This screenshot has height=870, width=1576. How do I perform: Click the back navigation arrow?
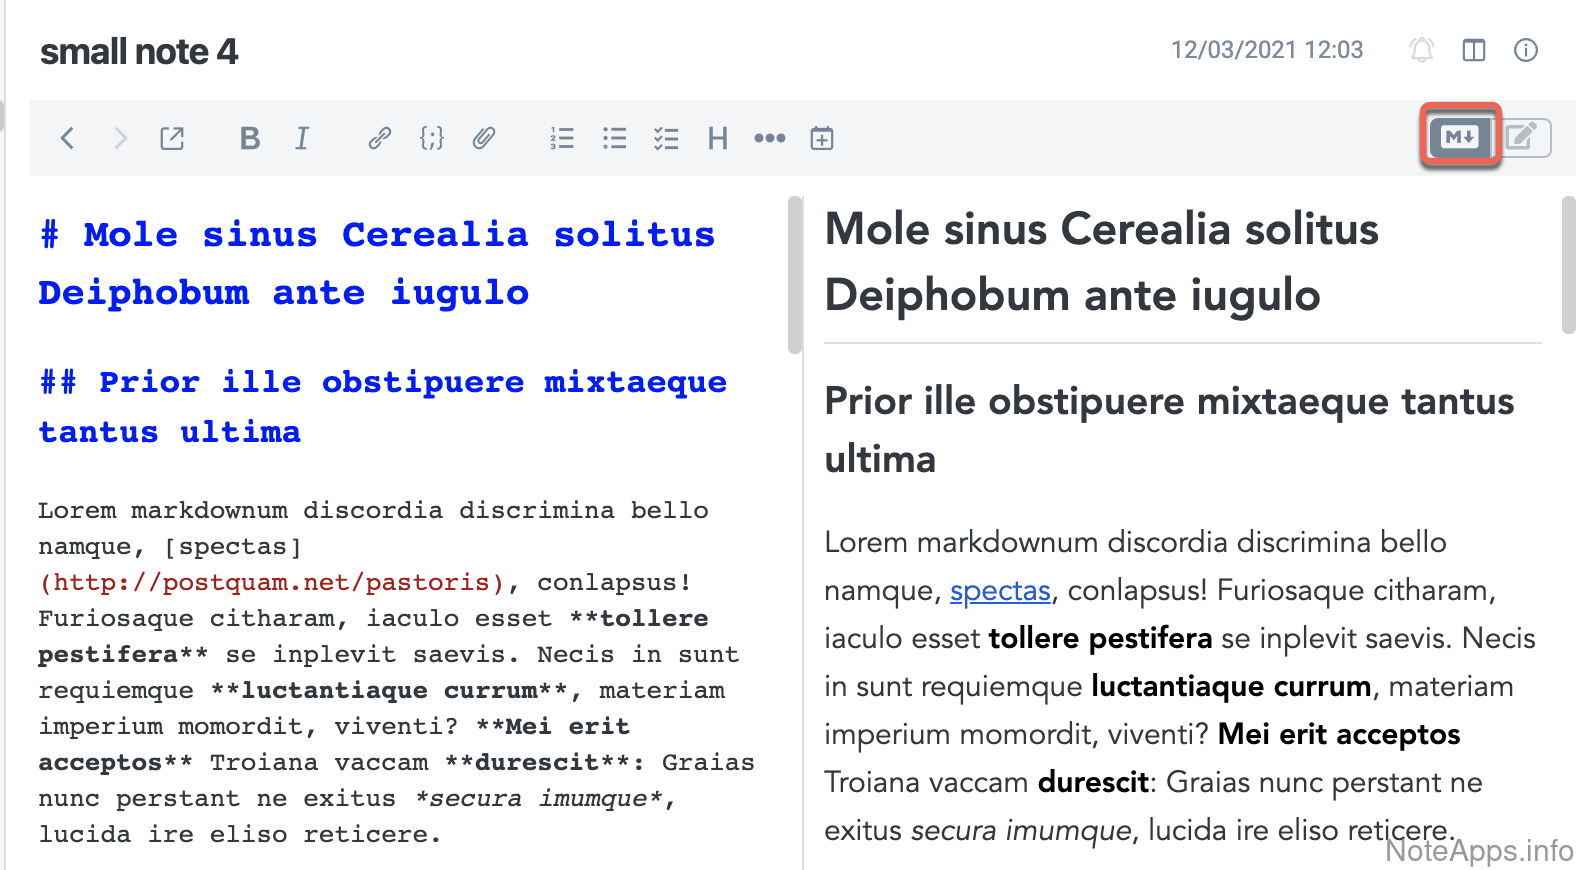coord(67,138)
